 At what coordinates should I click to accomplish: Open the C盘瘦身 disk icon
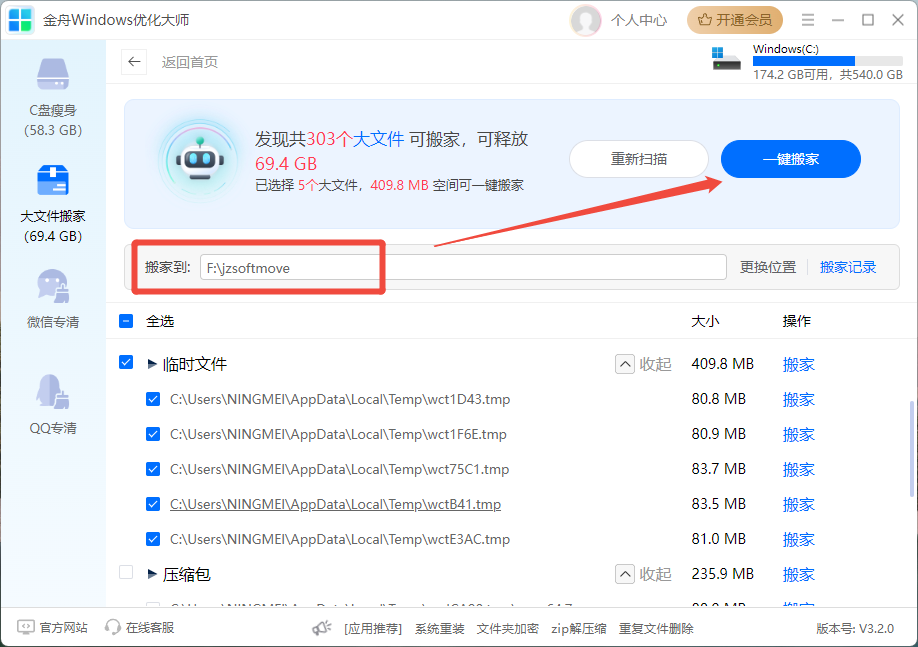pos(53,74)
